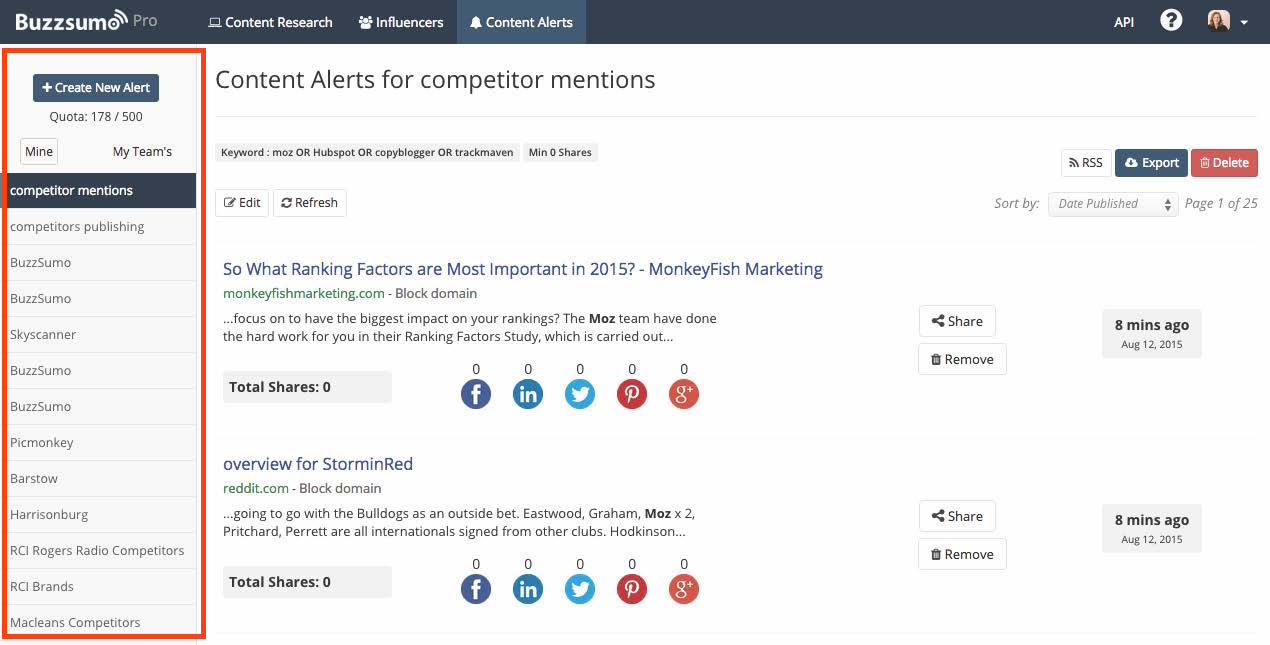Screen dimensions: 1270x645
Task: Click the Keyword filter tag
Action: pyautogui.click(x=367, y=152)
